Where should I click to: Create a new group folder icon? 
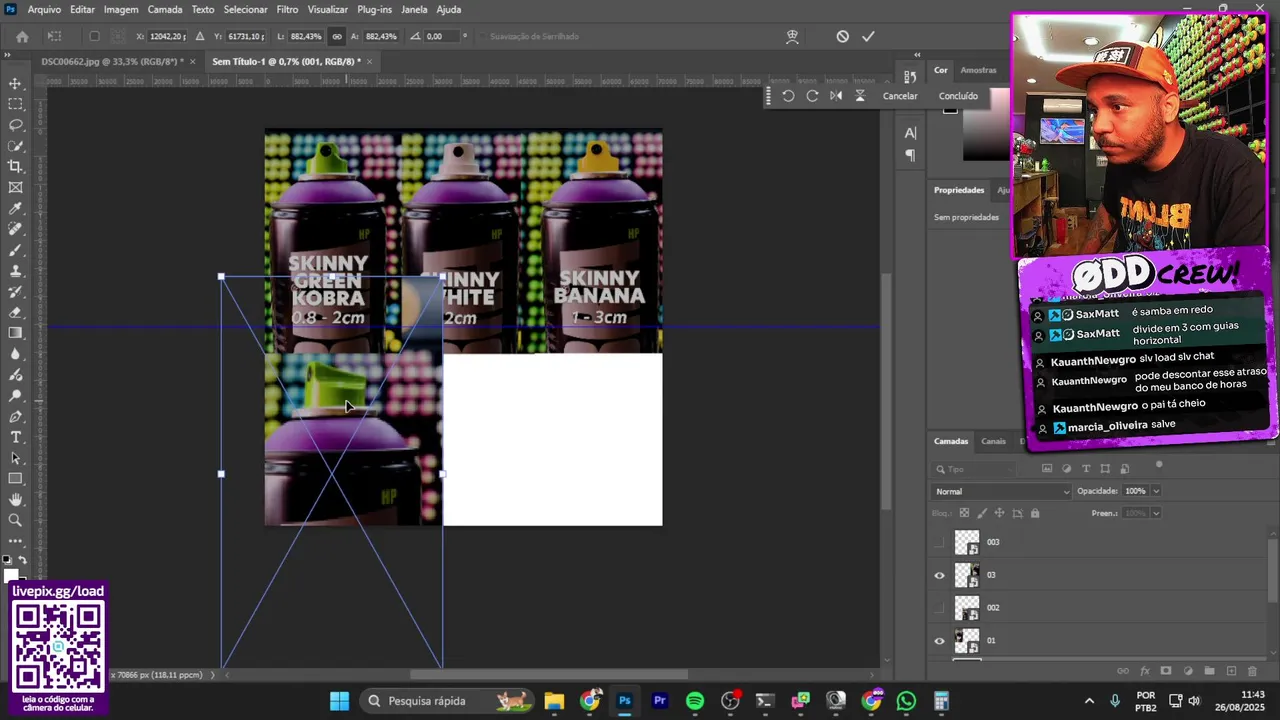click(1209, 671)
